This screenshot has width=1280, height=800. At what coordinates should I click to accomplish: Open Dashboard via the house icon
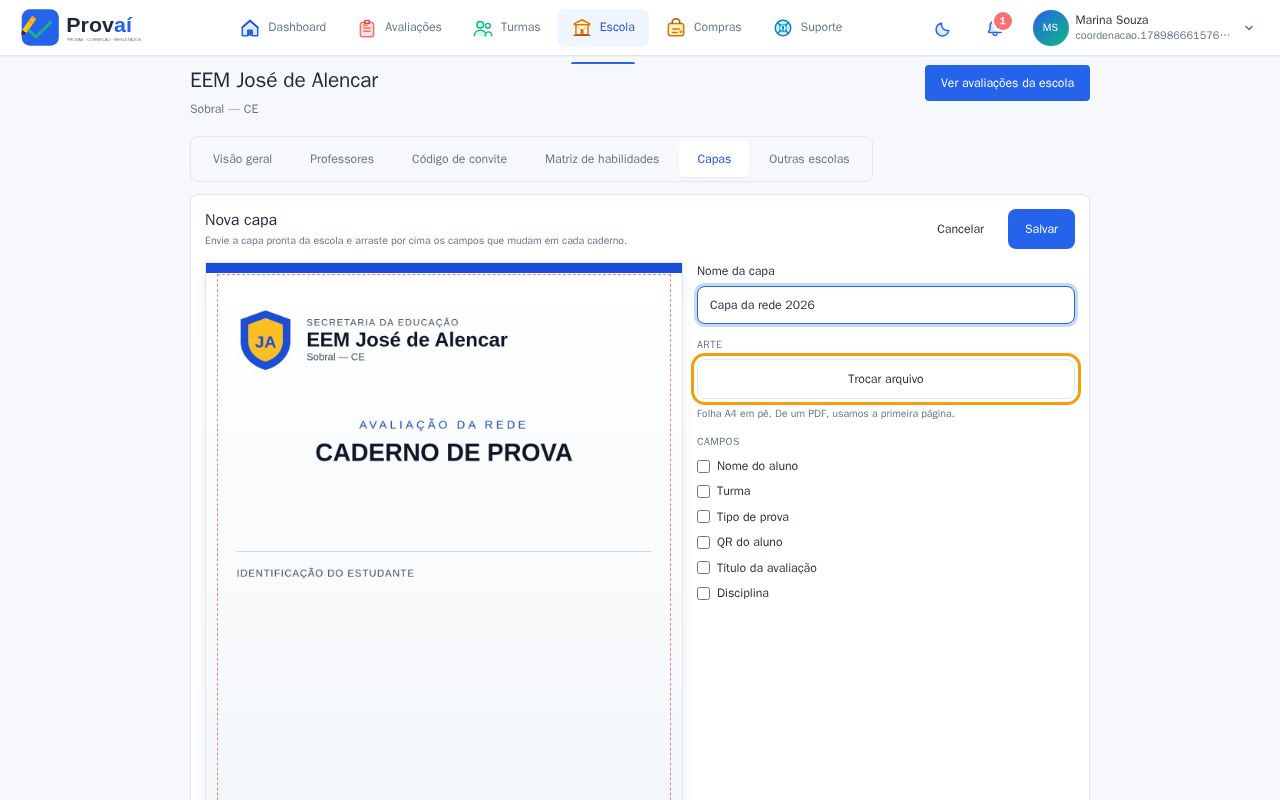250,28
